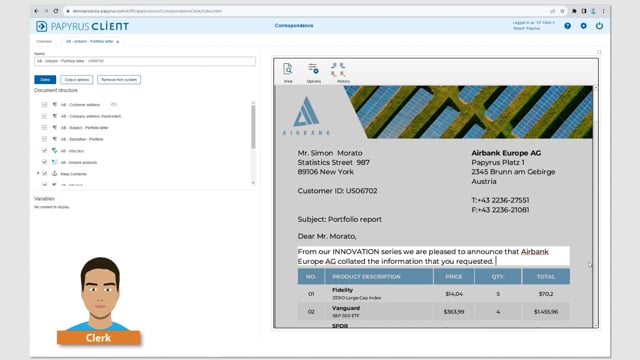Image resolution: width=640 pixels, height=360 pixels.
Task: Toggle checkbox for Keep Container
Action: (x=44, y=173)
